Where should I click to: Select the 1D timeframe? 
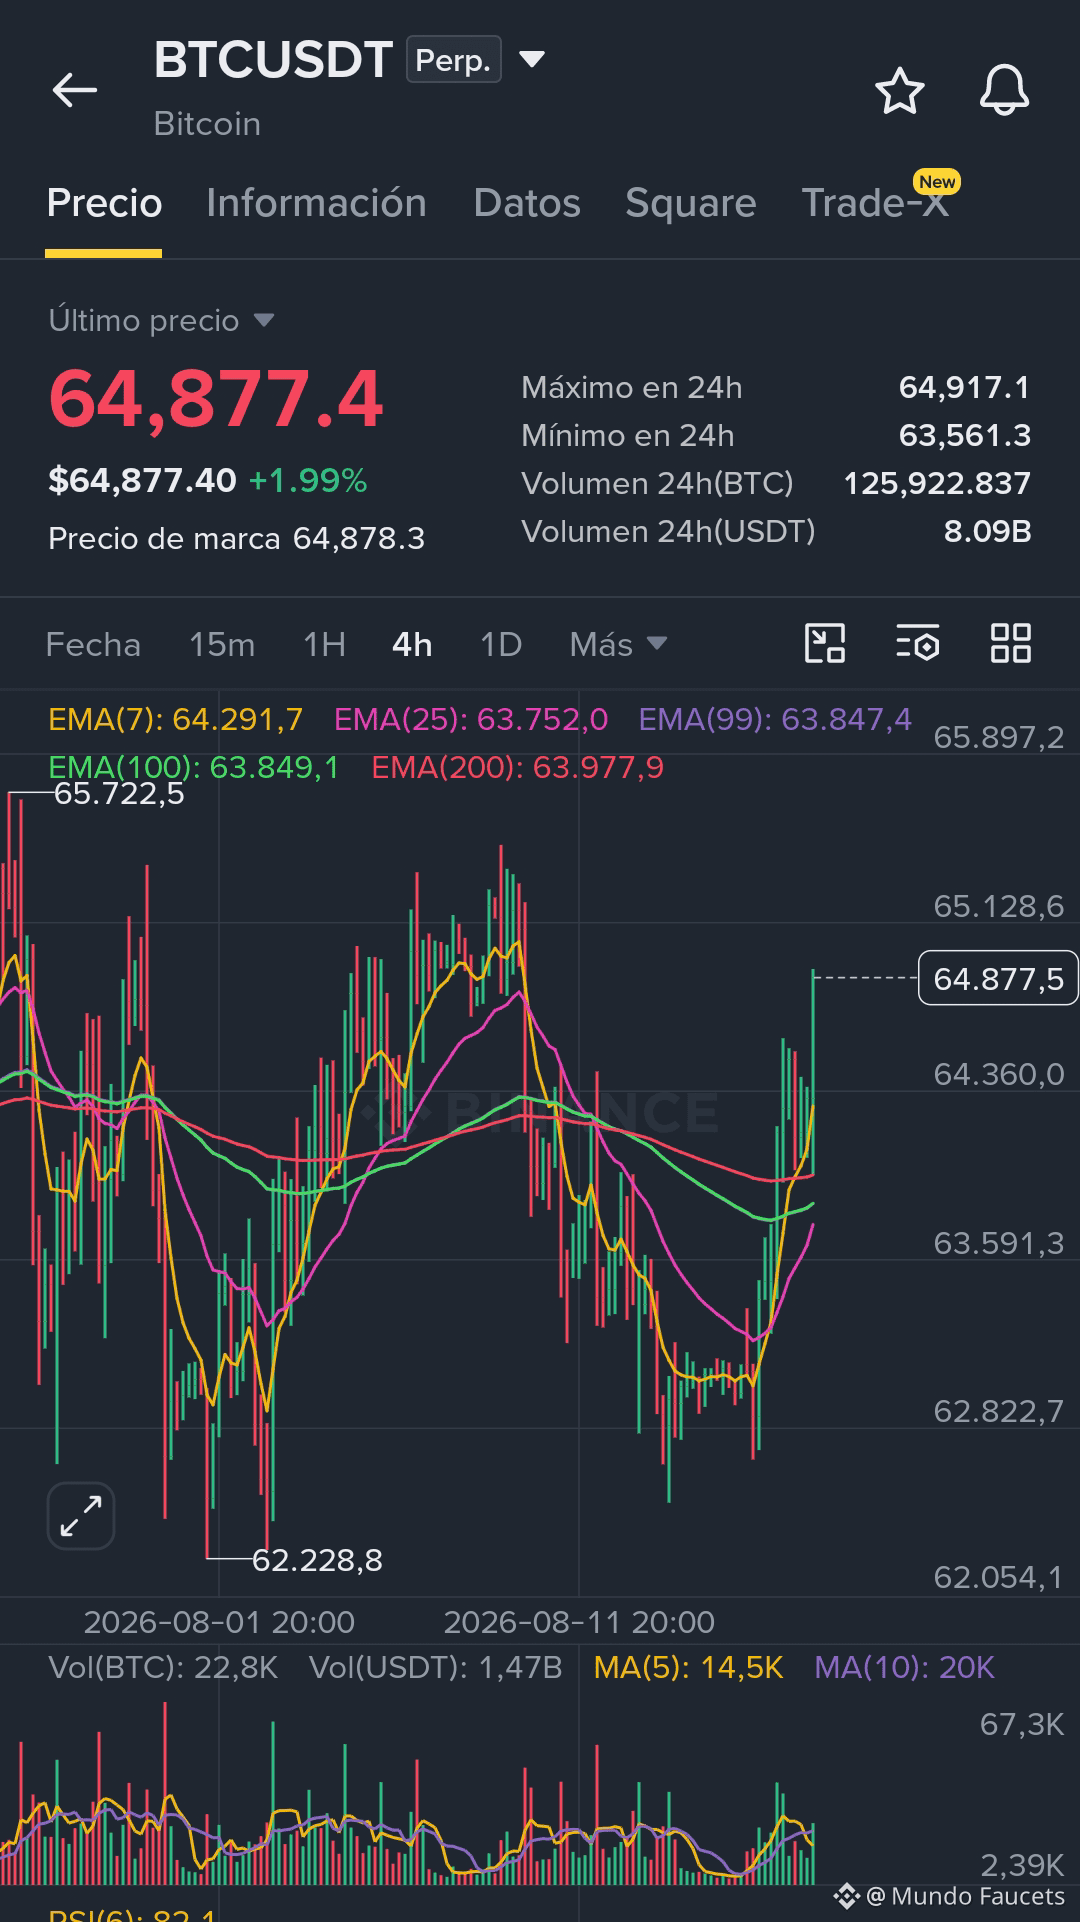[x=501, y=644]
